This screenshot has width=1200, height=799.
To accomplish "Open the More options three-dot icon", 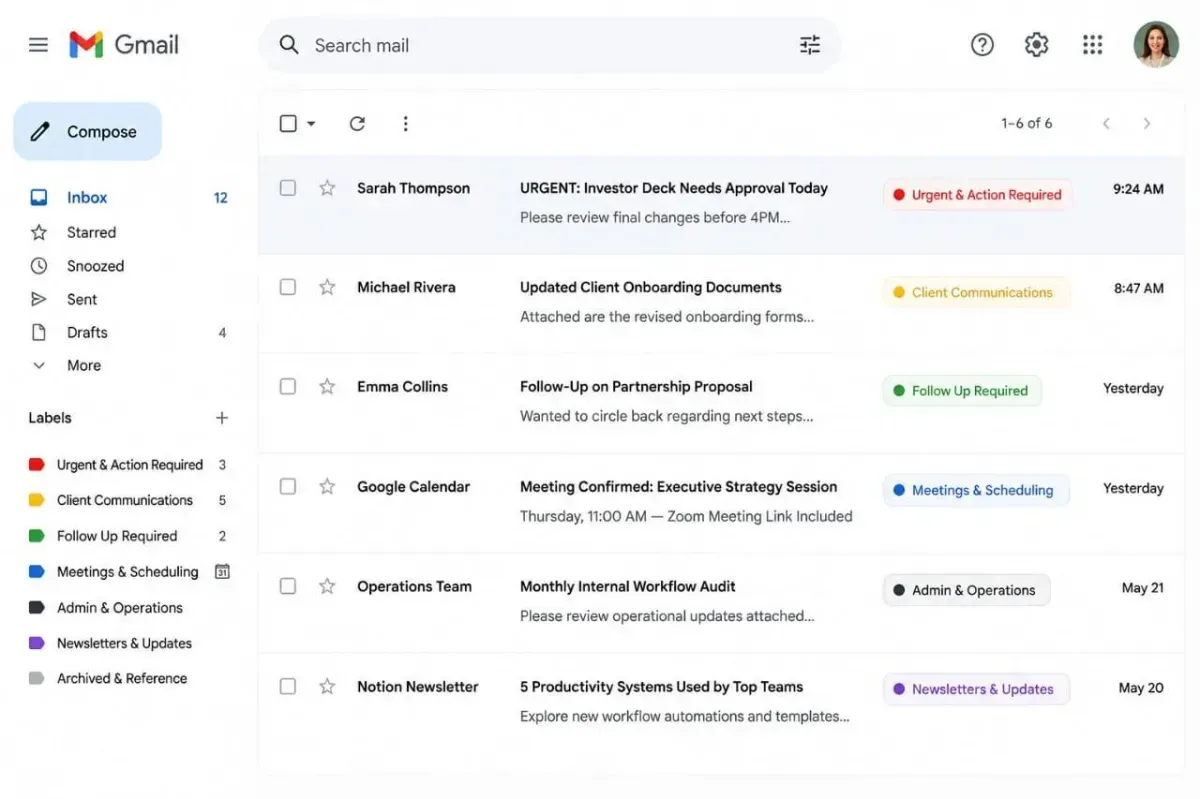I will 405,124.
